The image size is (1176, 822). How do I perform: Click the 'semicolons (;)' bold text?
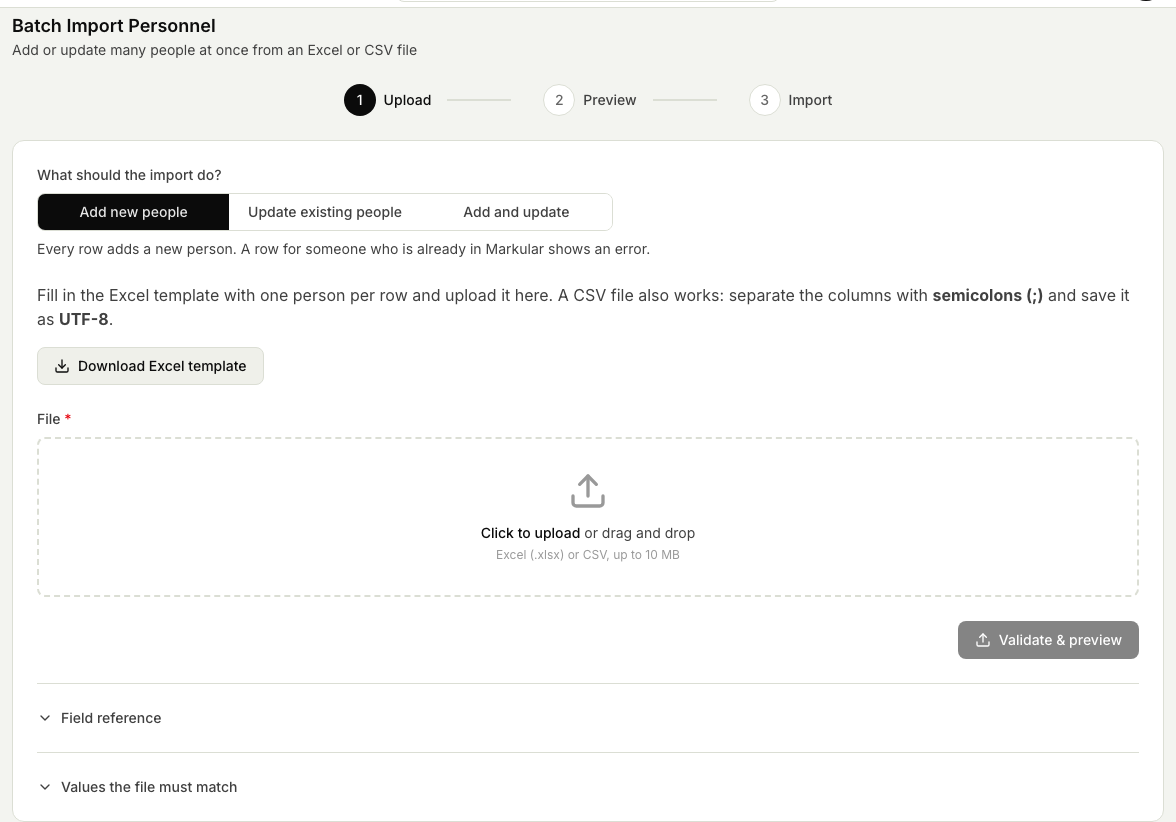point(988,296)
